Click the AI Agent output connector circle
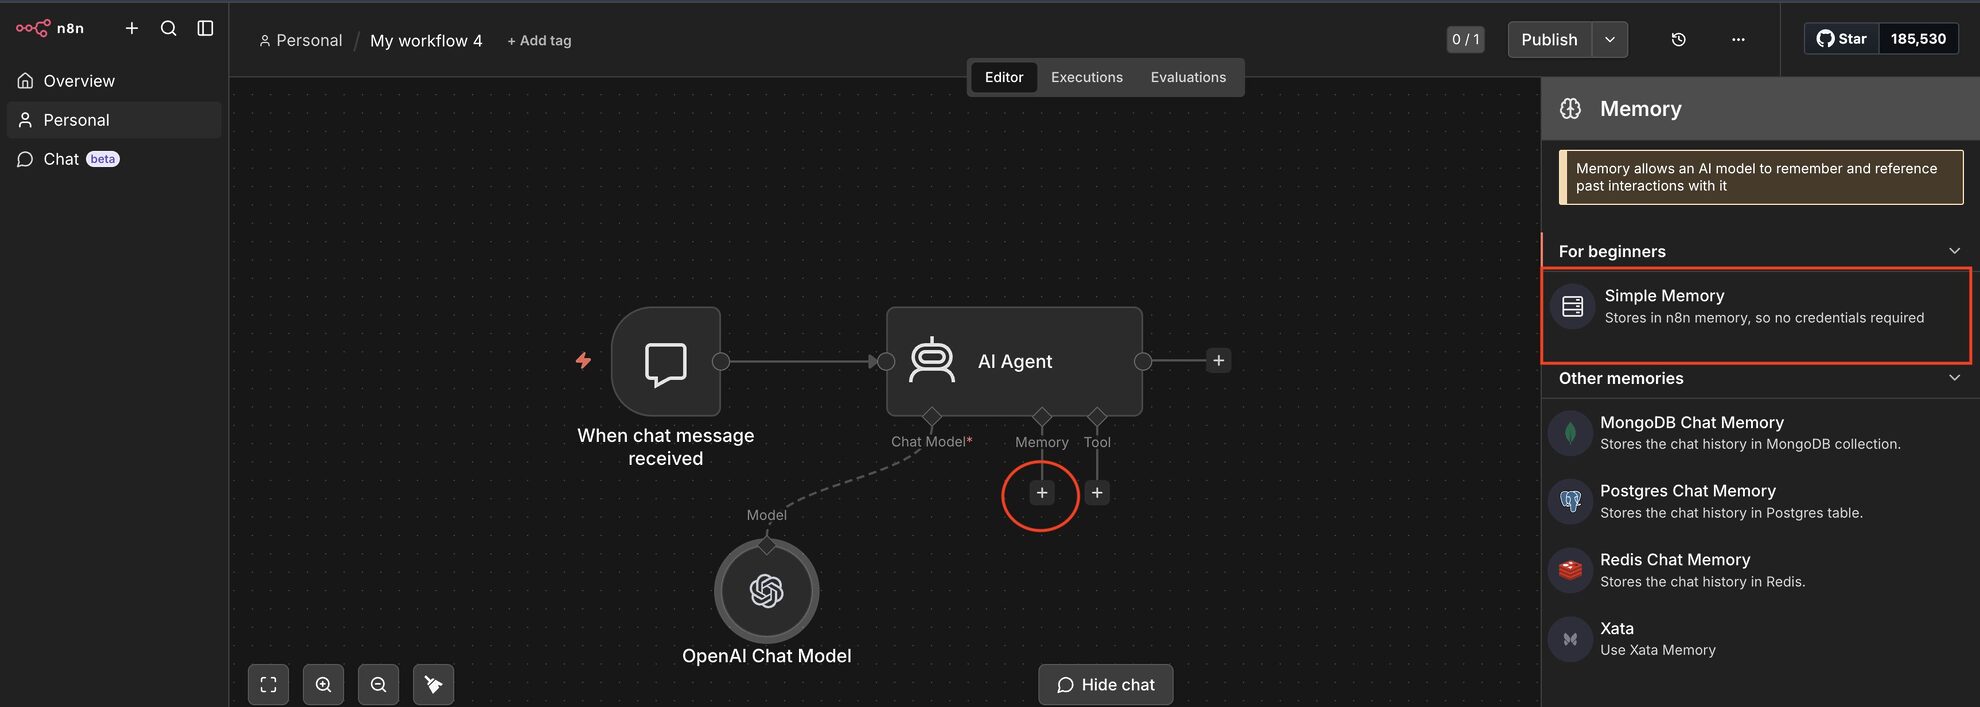Screen dimensions: 1980x707 click(1143, 361)
